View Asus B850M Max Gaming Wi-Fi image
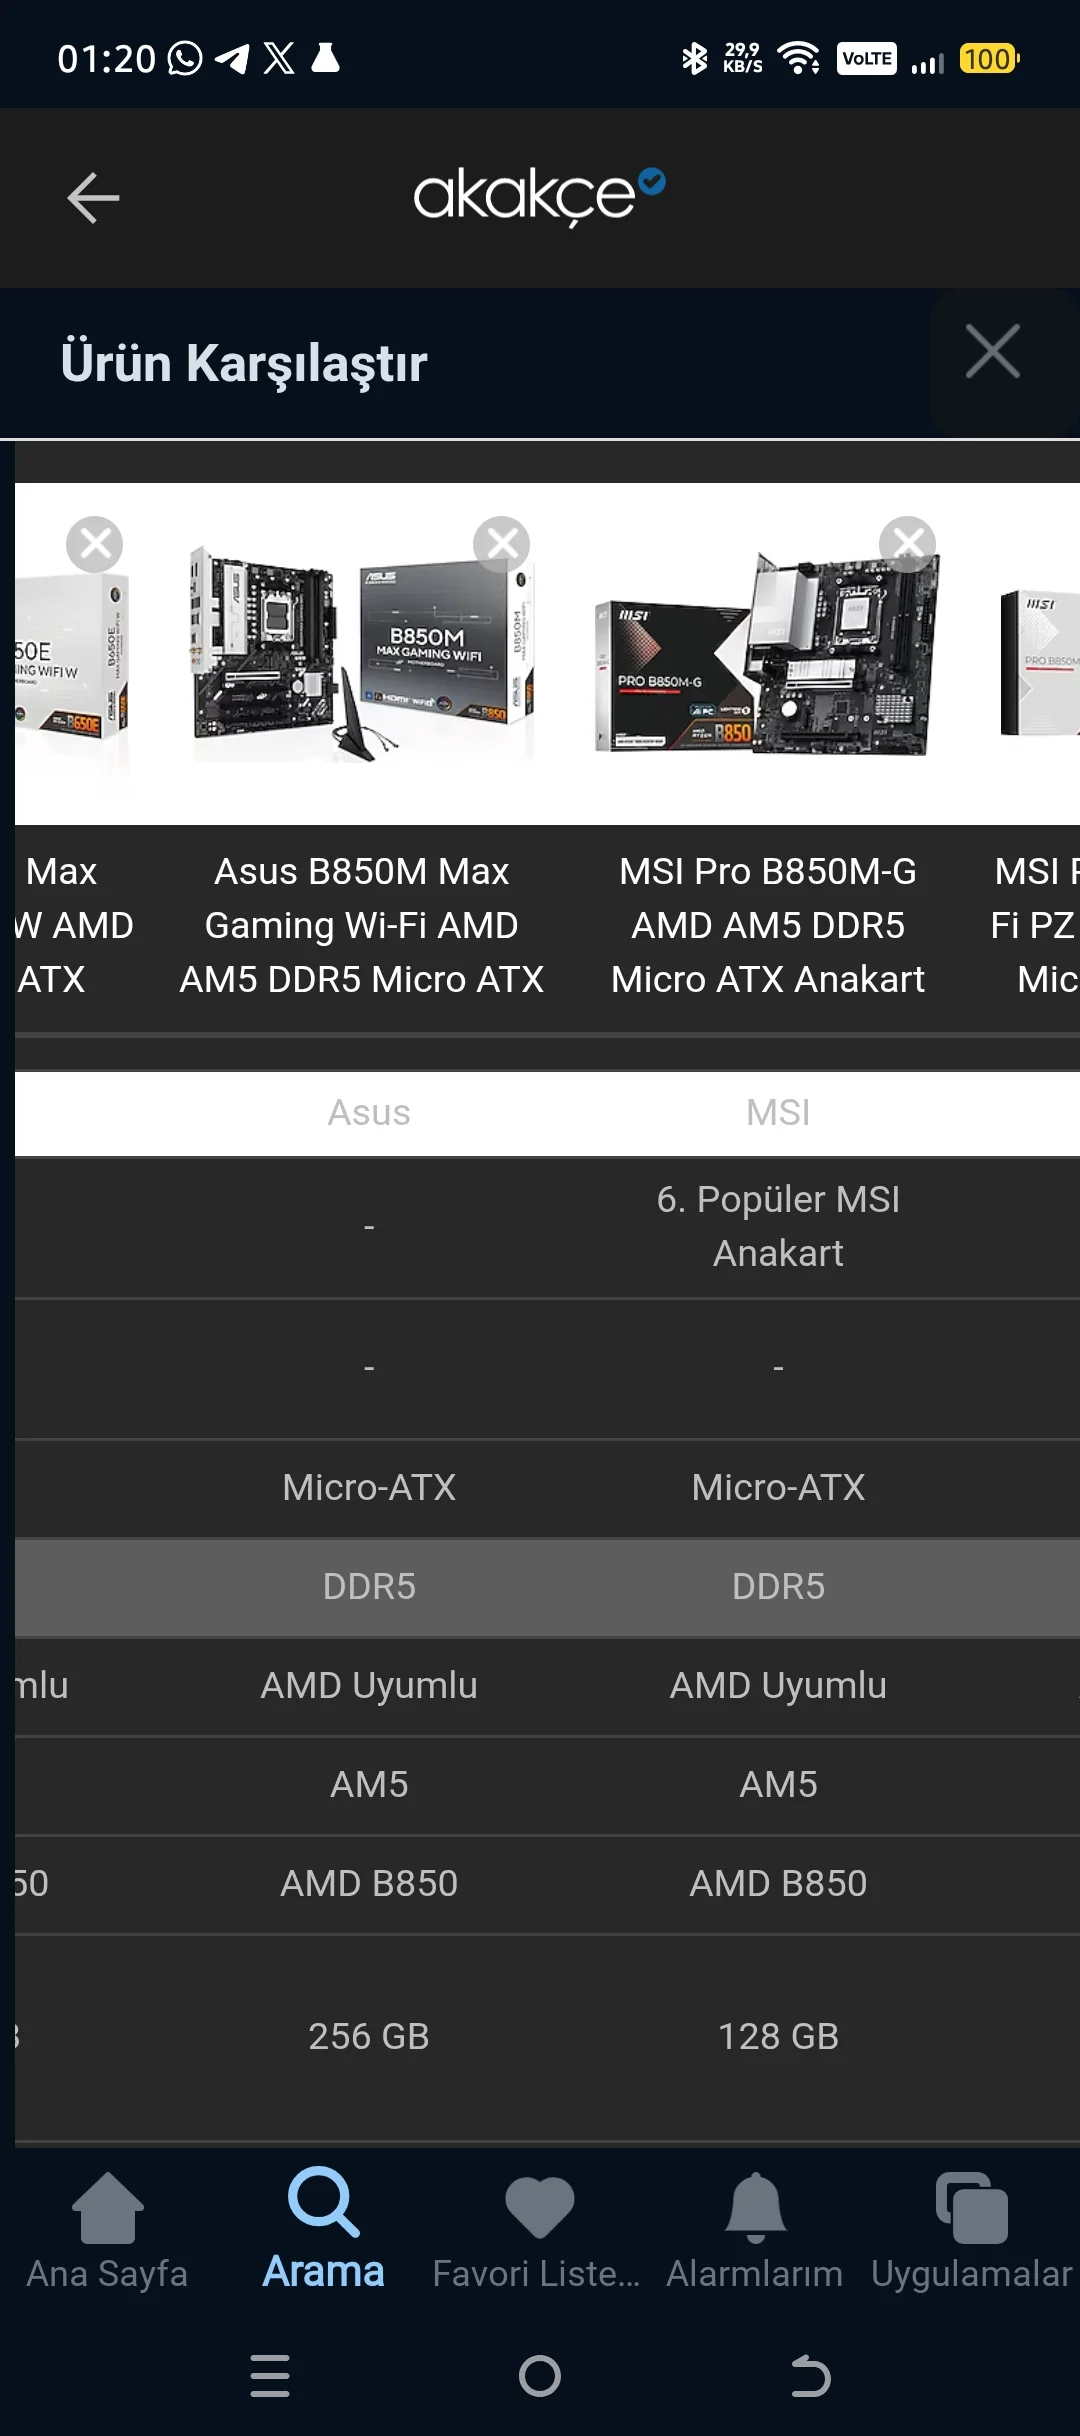Screen dimensions: 1080x2436 [x=363, y=654]
